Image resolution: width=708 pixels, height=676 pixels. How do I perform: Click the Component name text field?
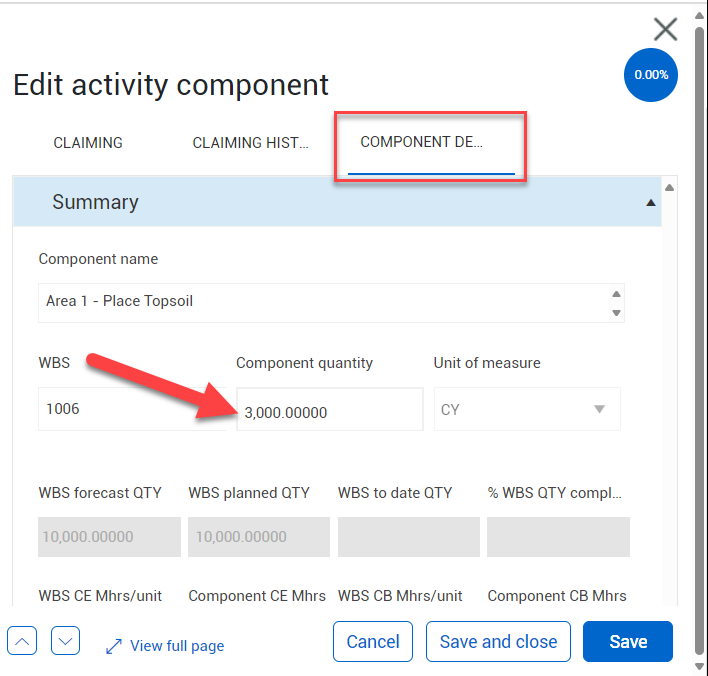(320, 302)
